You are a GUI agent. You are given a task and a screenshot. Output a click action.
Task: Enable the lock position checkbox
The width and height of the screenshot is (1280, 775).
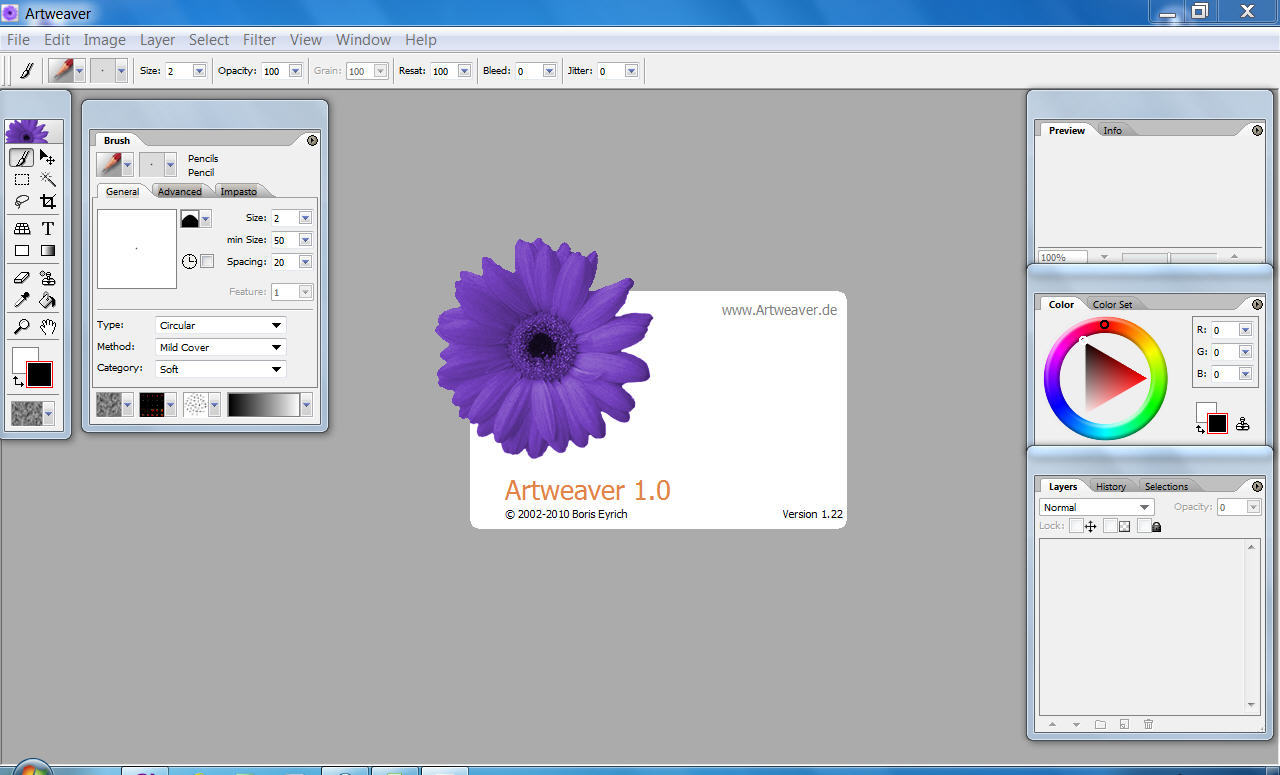pos(1076,526)
